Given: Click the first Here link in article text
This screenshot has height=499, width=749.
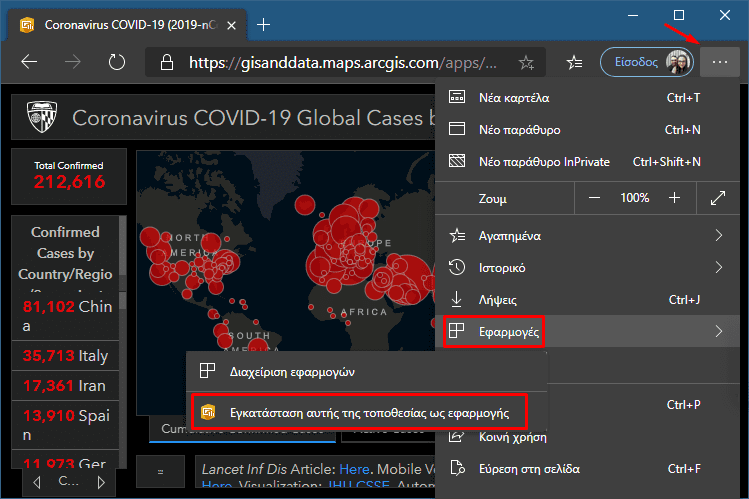Looking at the screenshot, I should 354,469.
